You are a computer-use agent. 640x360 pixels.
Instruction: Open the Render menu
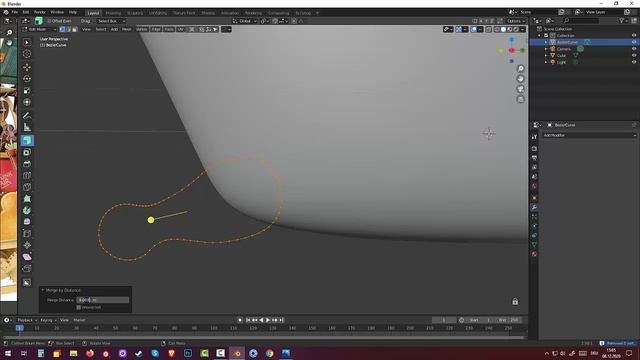click(40, 12)
